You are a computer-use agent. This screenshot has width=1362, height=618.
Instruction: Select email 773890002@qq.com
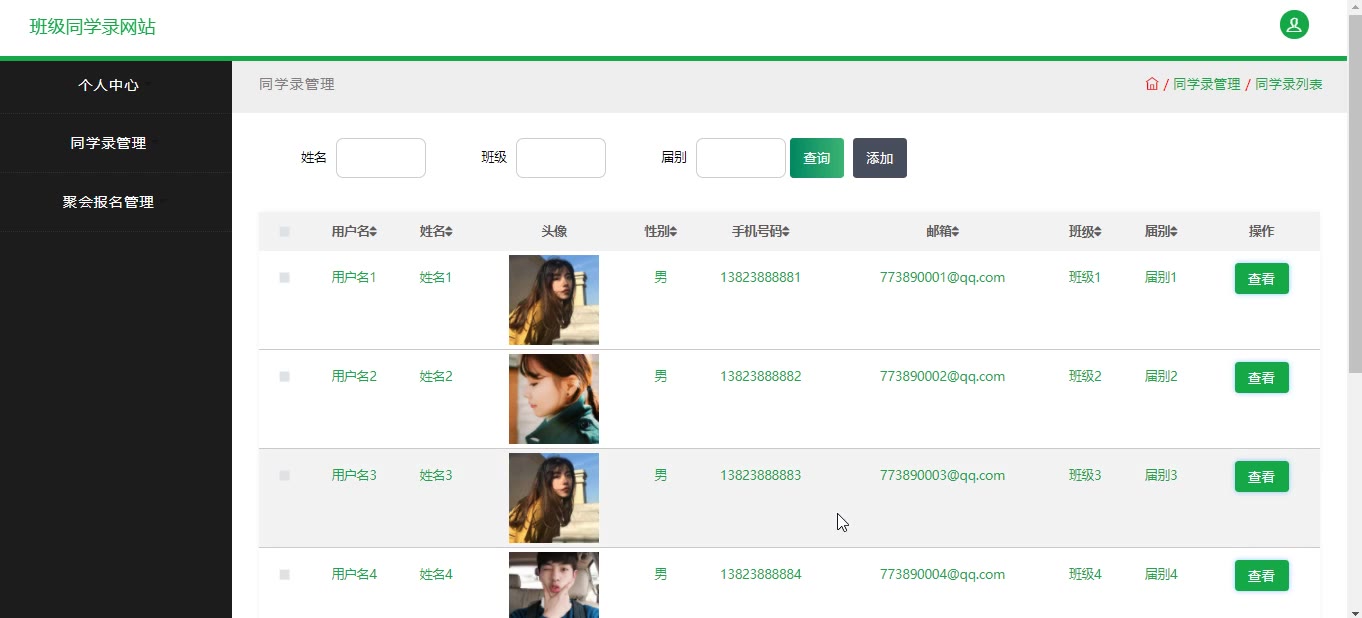click(x=942, y=377)
